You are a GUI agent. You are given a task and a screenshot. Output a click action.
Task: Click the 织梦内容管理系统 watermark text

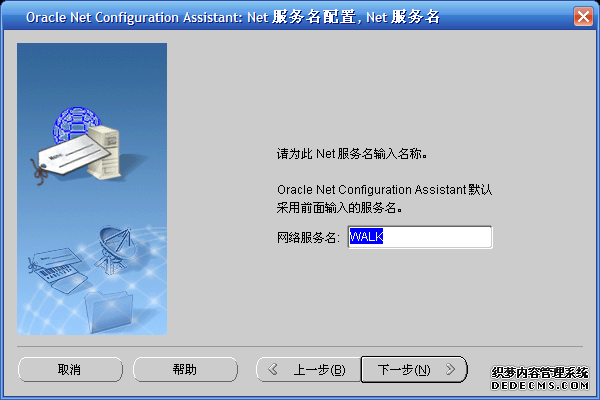click(541, 372)
